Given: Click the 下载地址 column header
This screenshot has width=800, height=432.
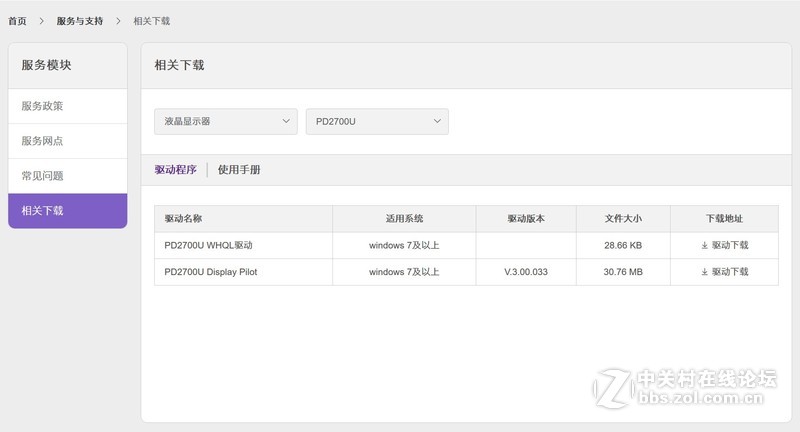Looking at the screenshot, I should (724, 219).
